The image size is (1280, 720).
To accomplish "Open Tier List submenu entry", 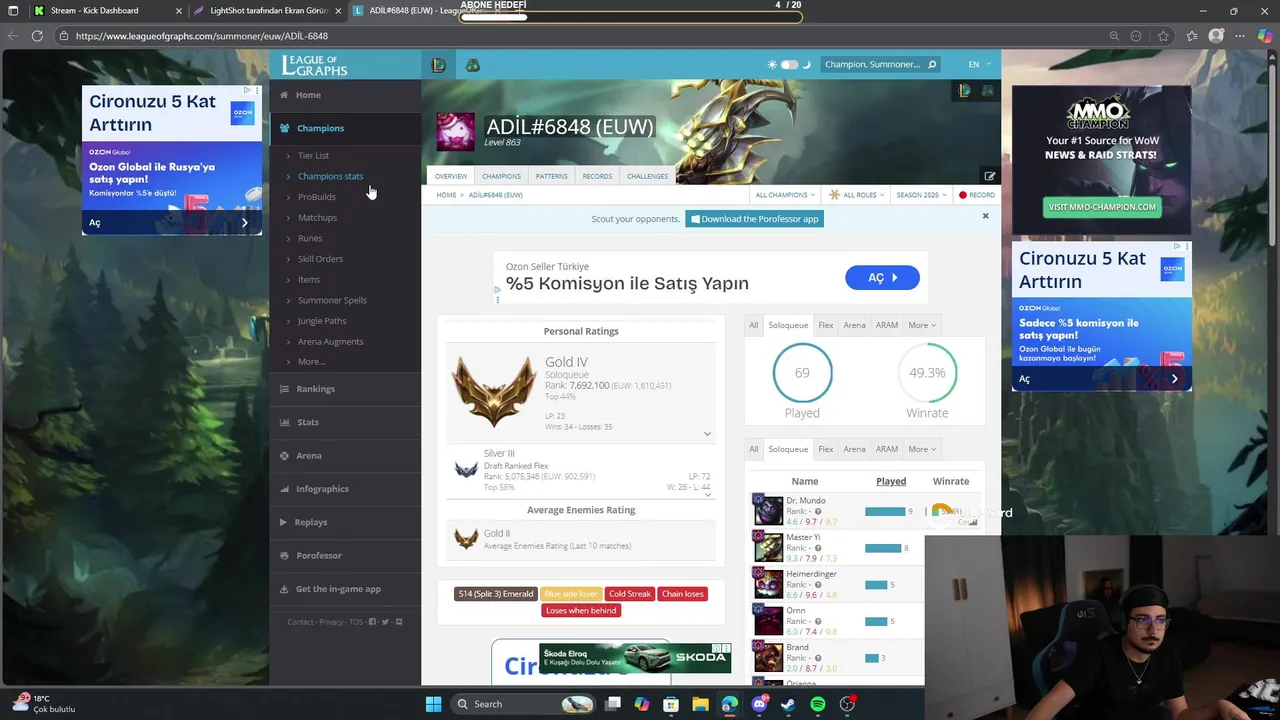I will pos(313,155).
